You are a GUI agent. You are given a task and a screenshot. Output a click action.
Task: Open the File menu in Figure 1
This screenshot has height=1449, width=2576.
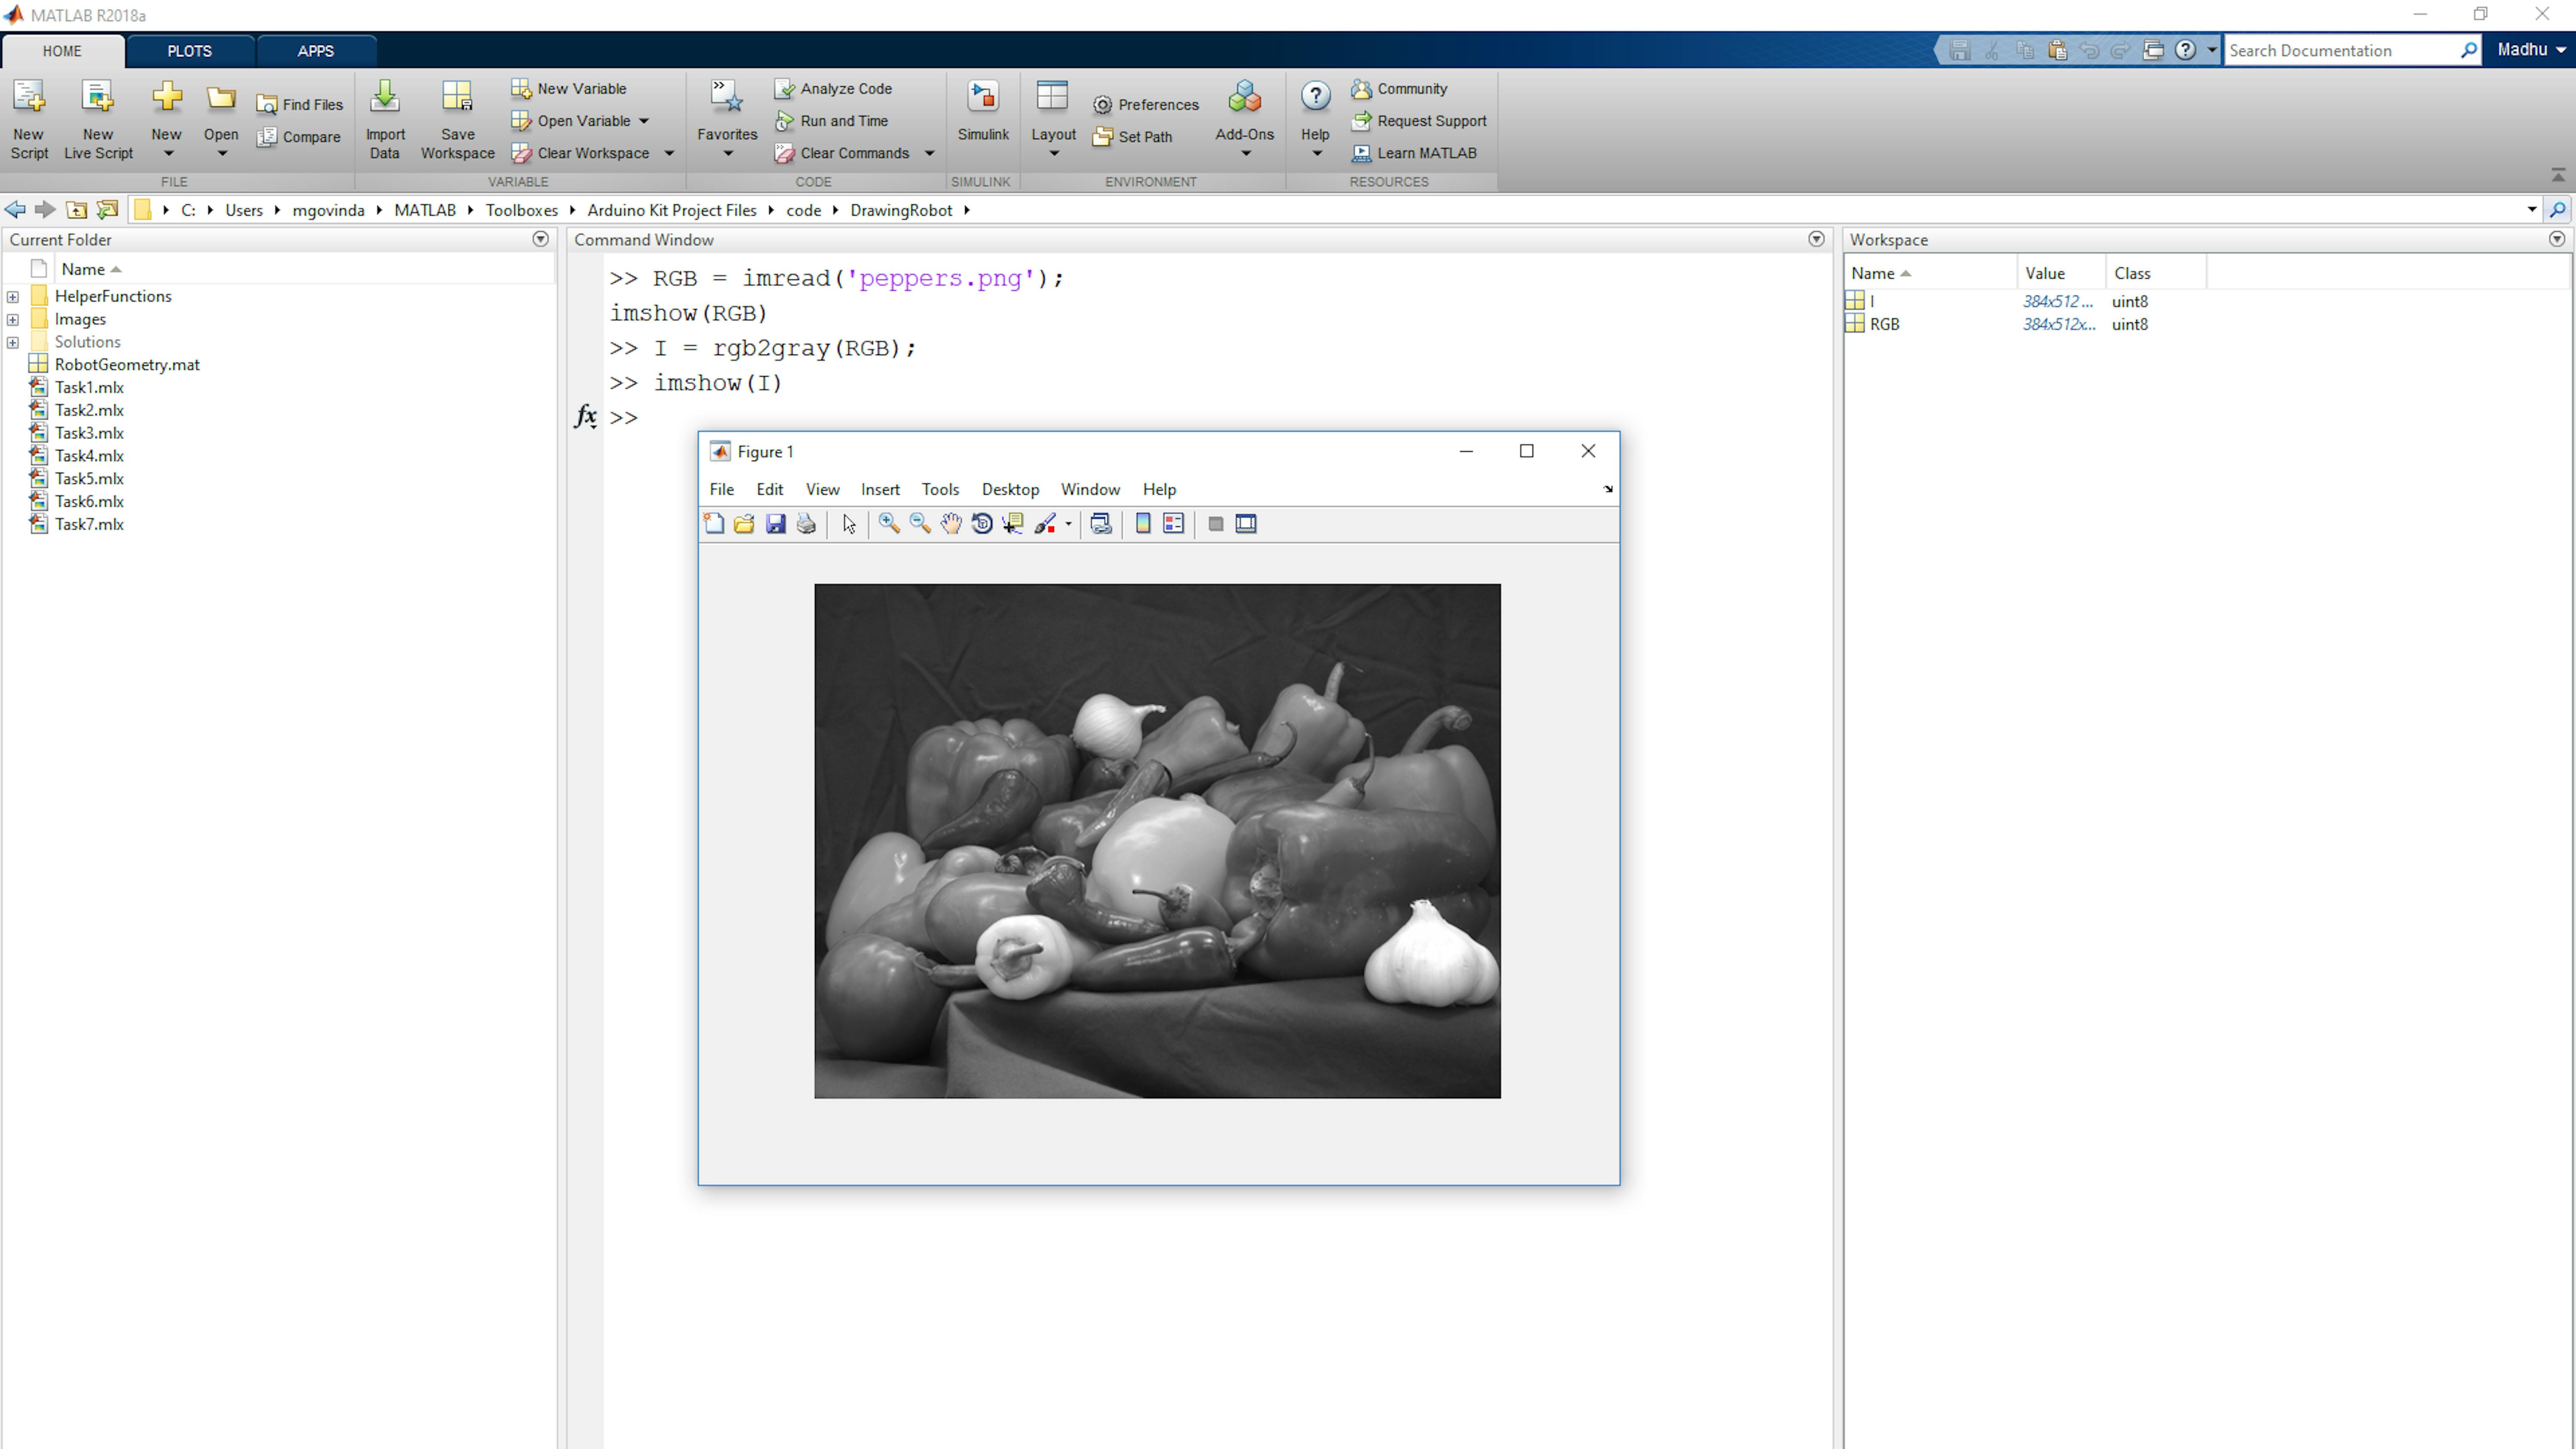(x=721, y=490)
